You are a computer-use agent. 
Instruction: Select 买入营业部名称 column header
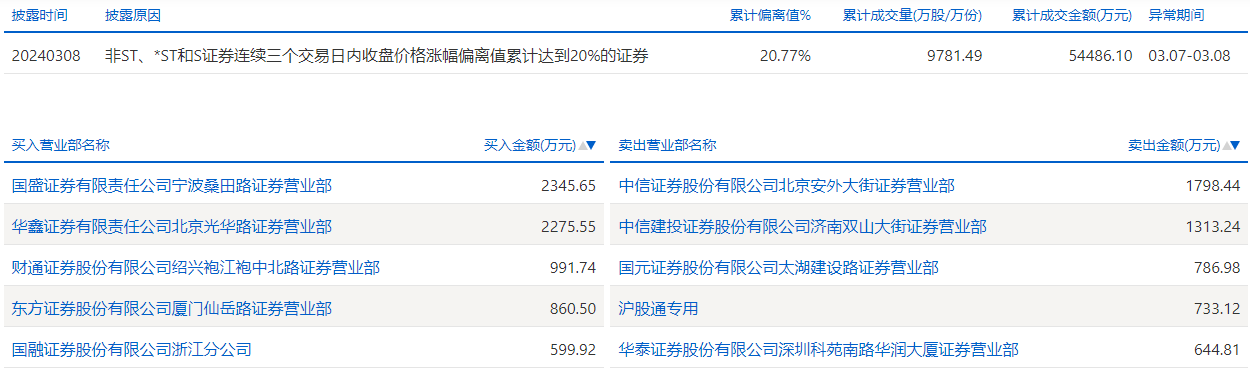60,145
